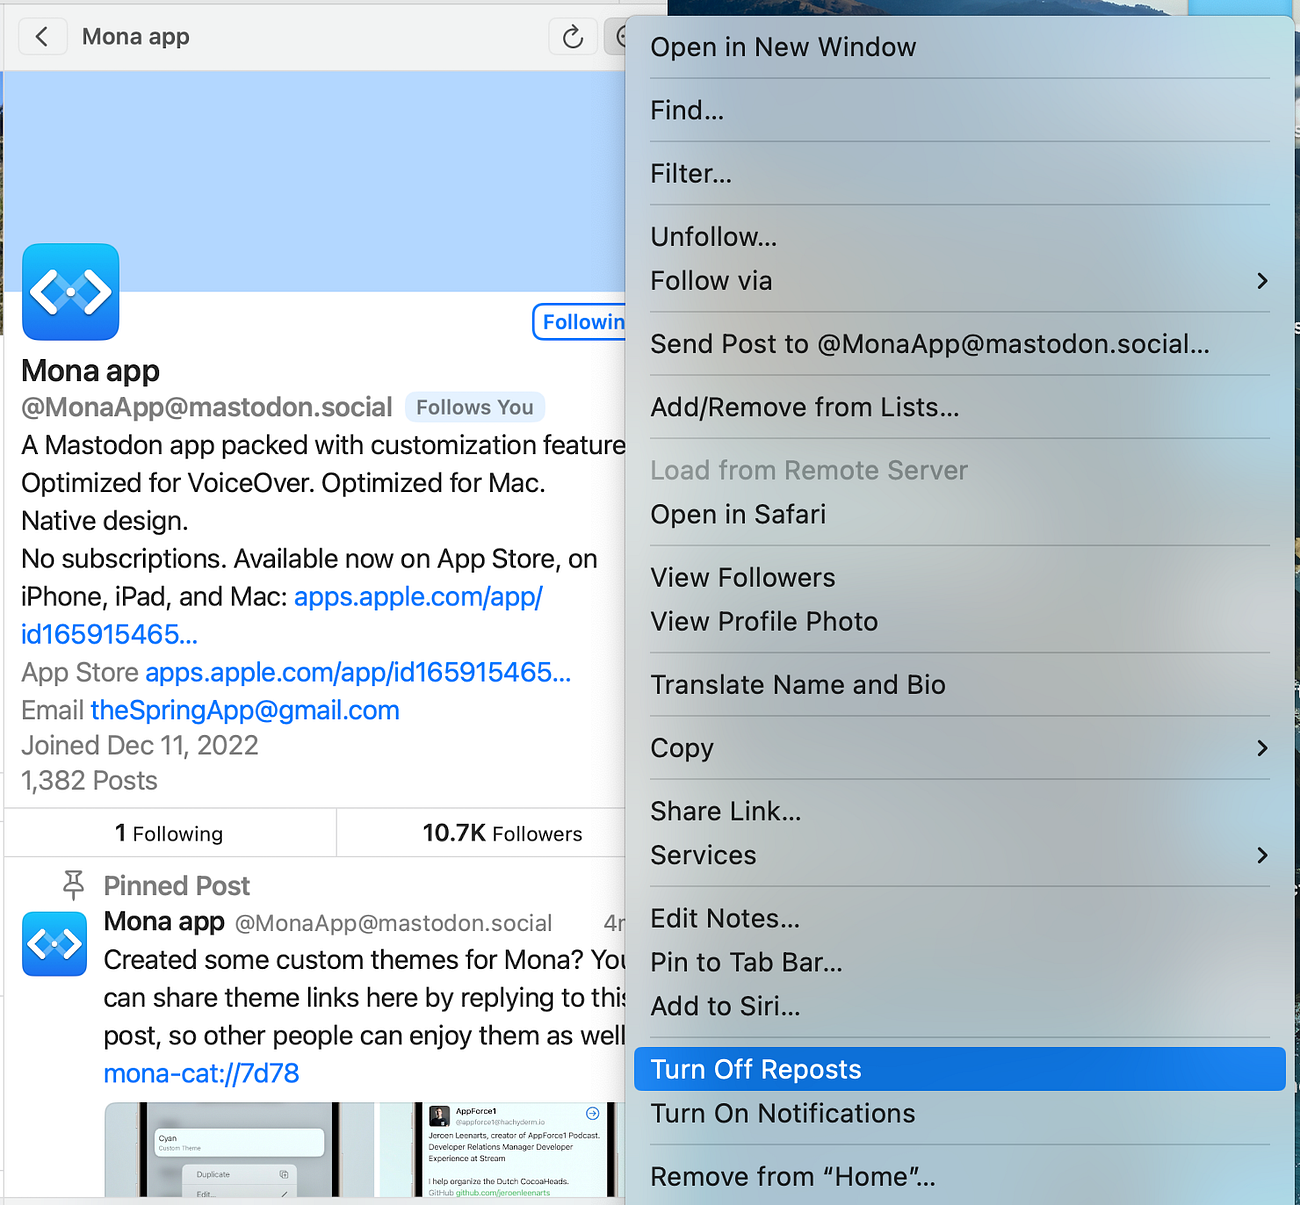The image size is (1300, 1205).
Task: Go back with the chevron arrow
Action: (x=42, y=37)
